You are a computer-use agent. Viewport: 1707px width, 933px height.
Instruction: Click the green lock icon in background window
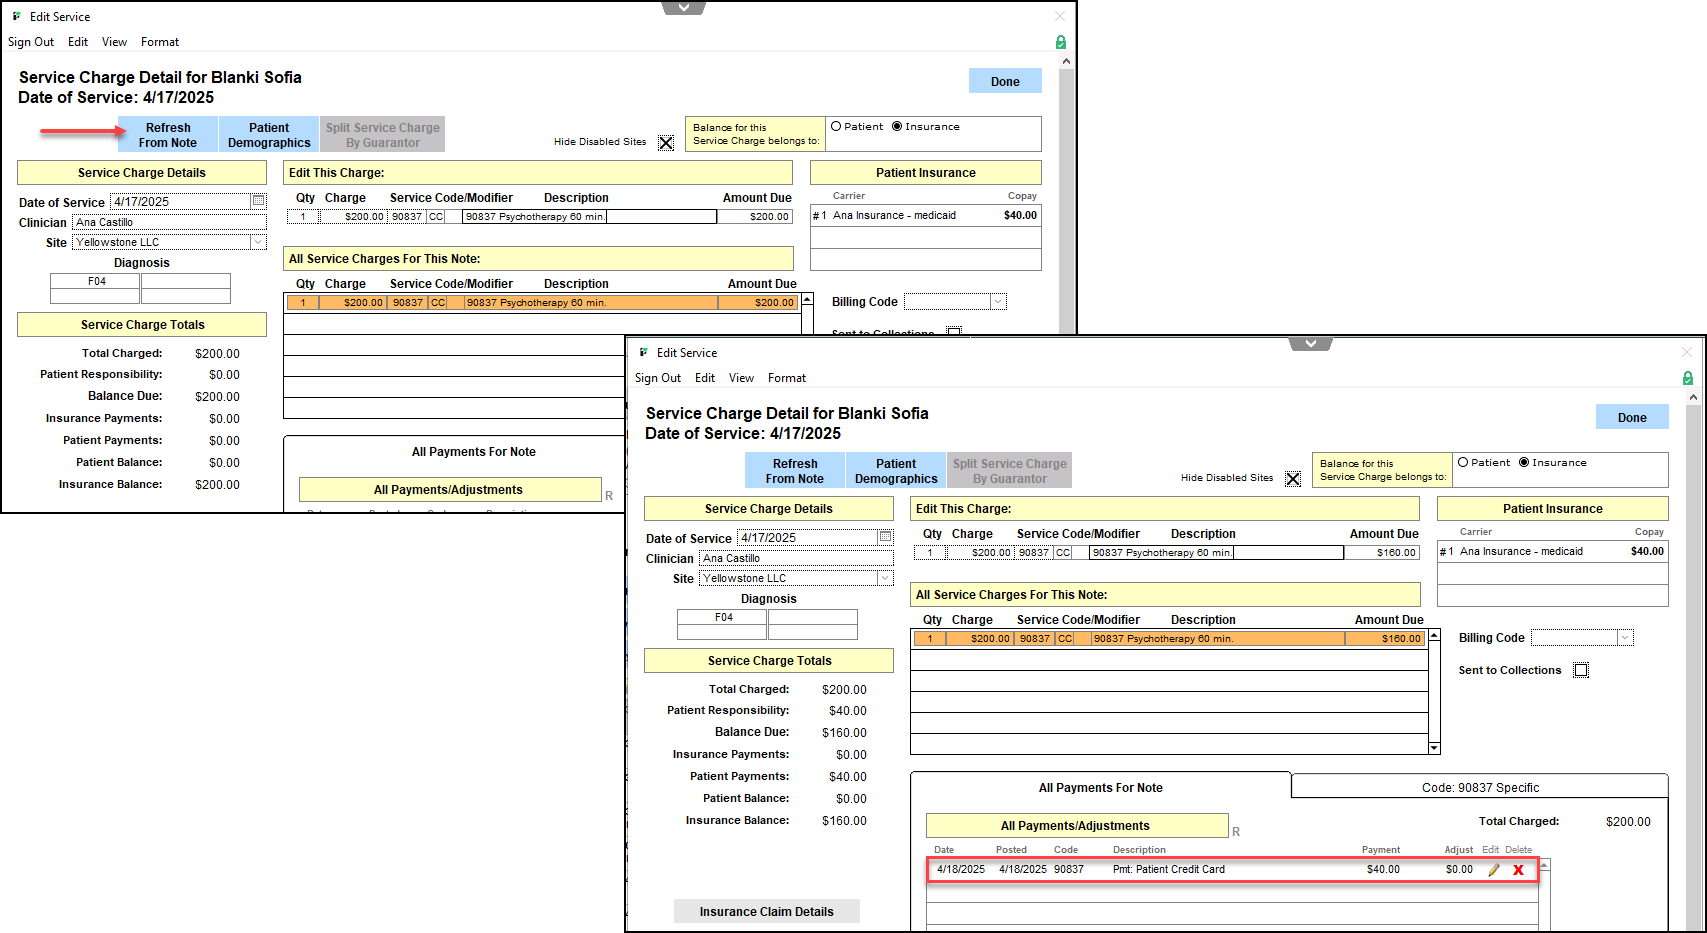pos(1061,42)
